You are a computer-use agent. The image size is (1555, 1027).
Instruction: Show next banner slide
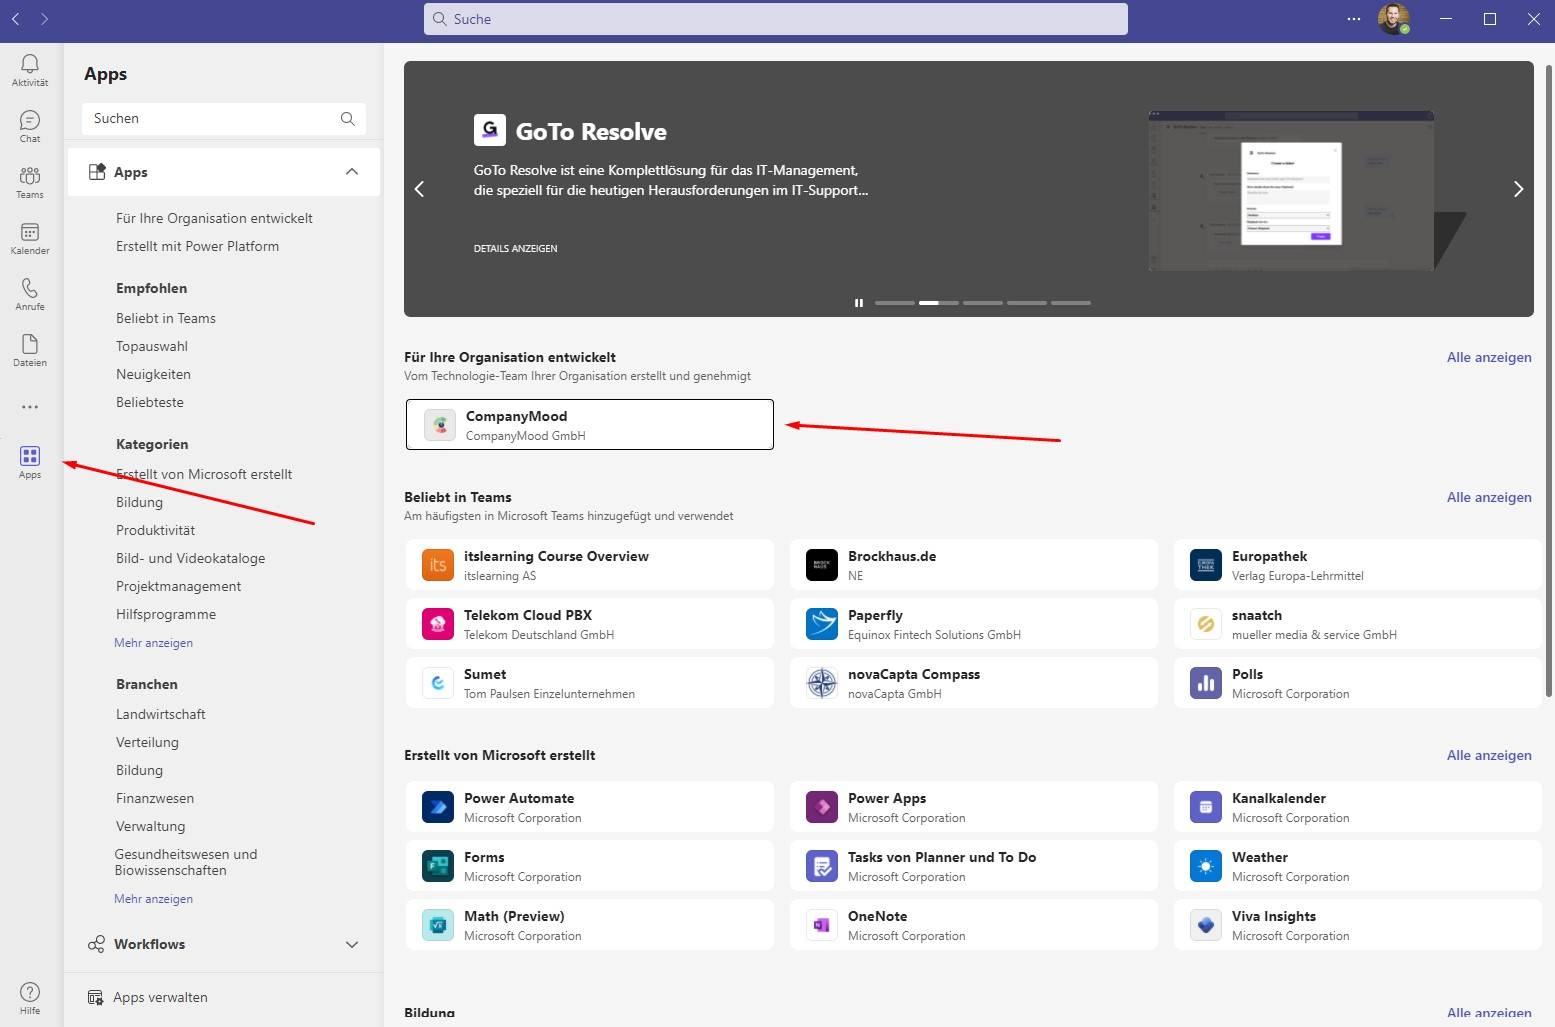point(1518,189)
